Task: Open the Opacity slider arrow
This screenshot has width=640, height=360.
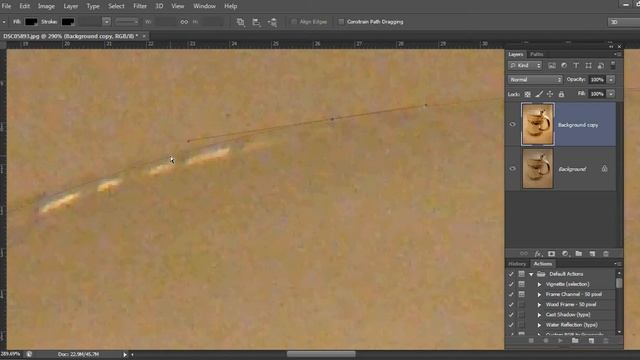Action: tap(611, 80)
